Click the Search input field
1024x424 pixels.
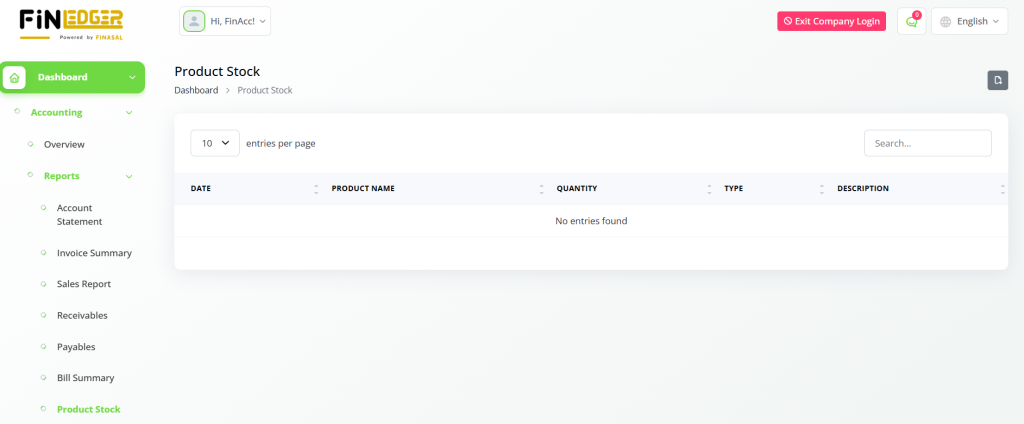point(927,143)
